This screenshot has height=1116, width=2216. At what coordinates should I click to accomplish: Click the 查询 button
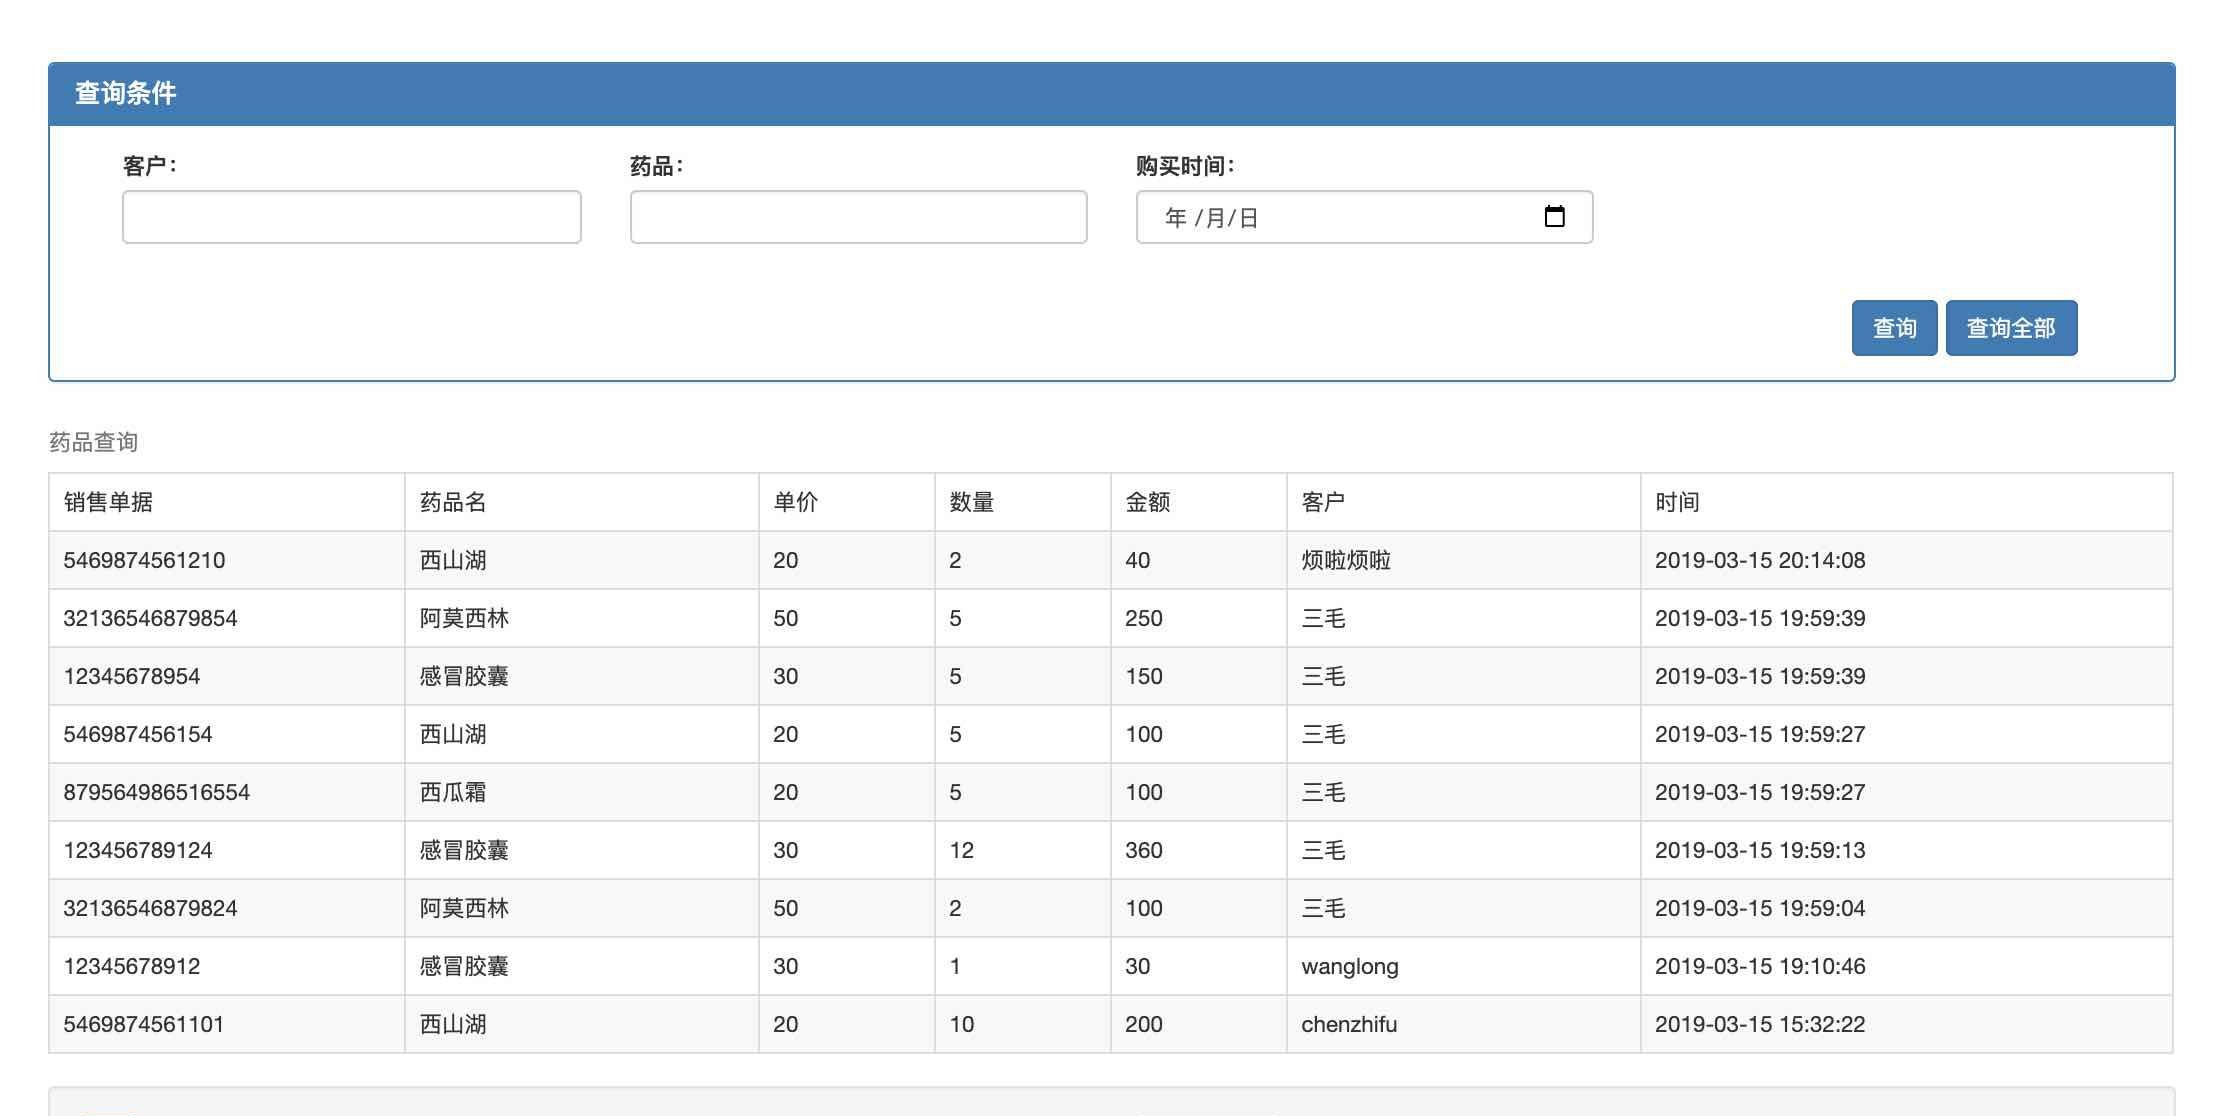pos(1894,328)
